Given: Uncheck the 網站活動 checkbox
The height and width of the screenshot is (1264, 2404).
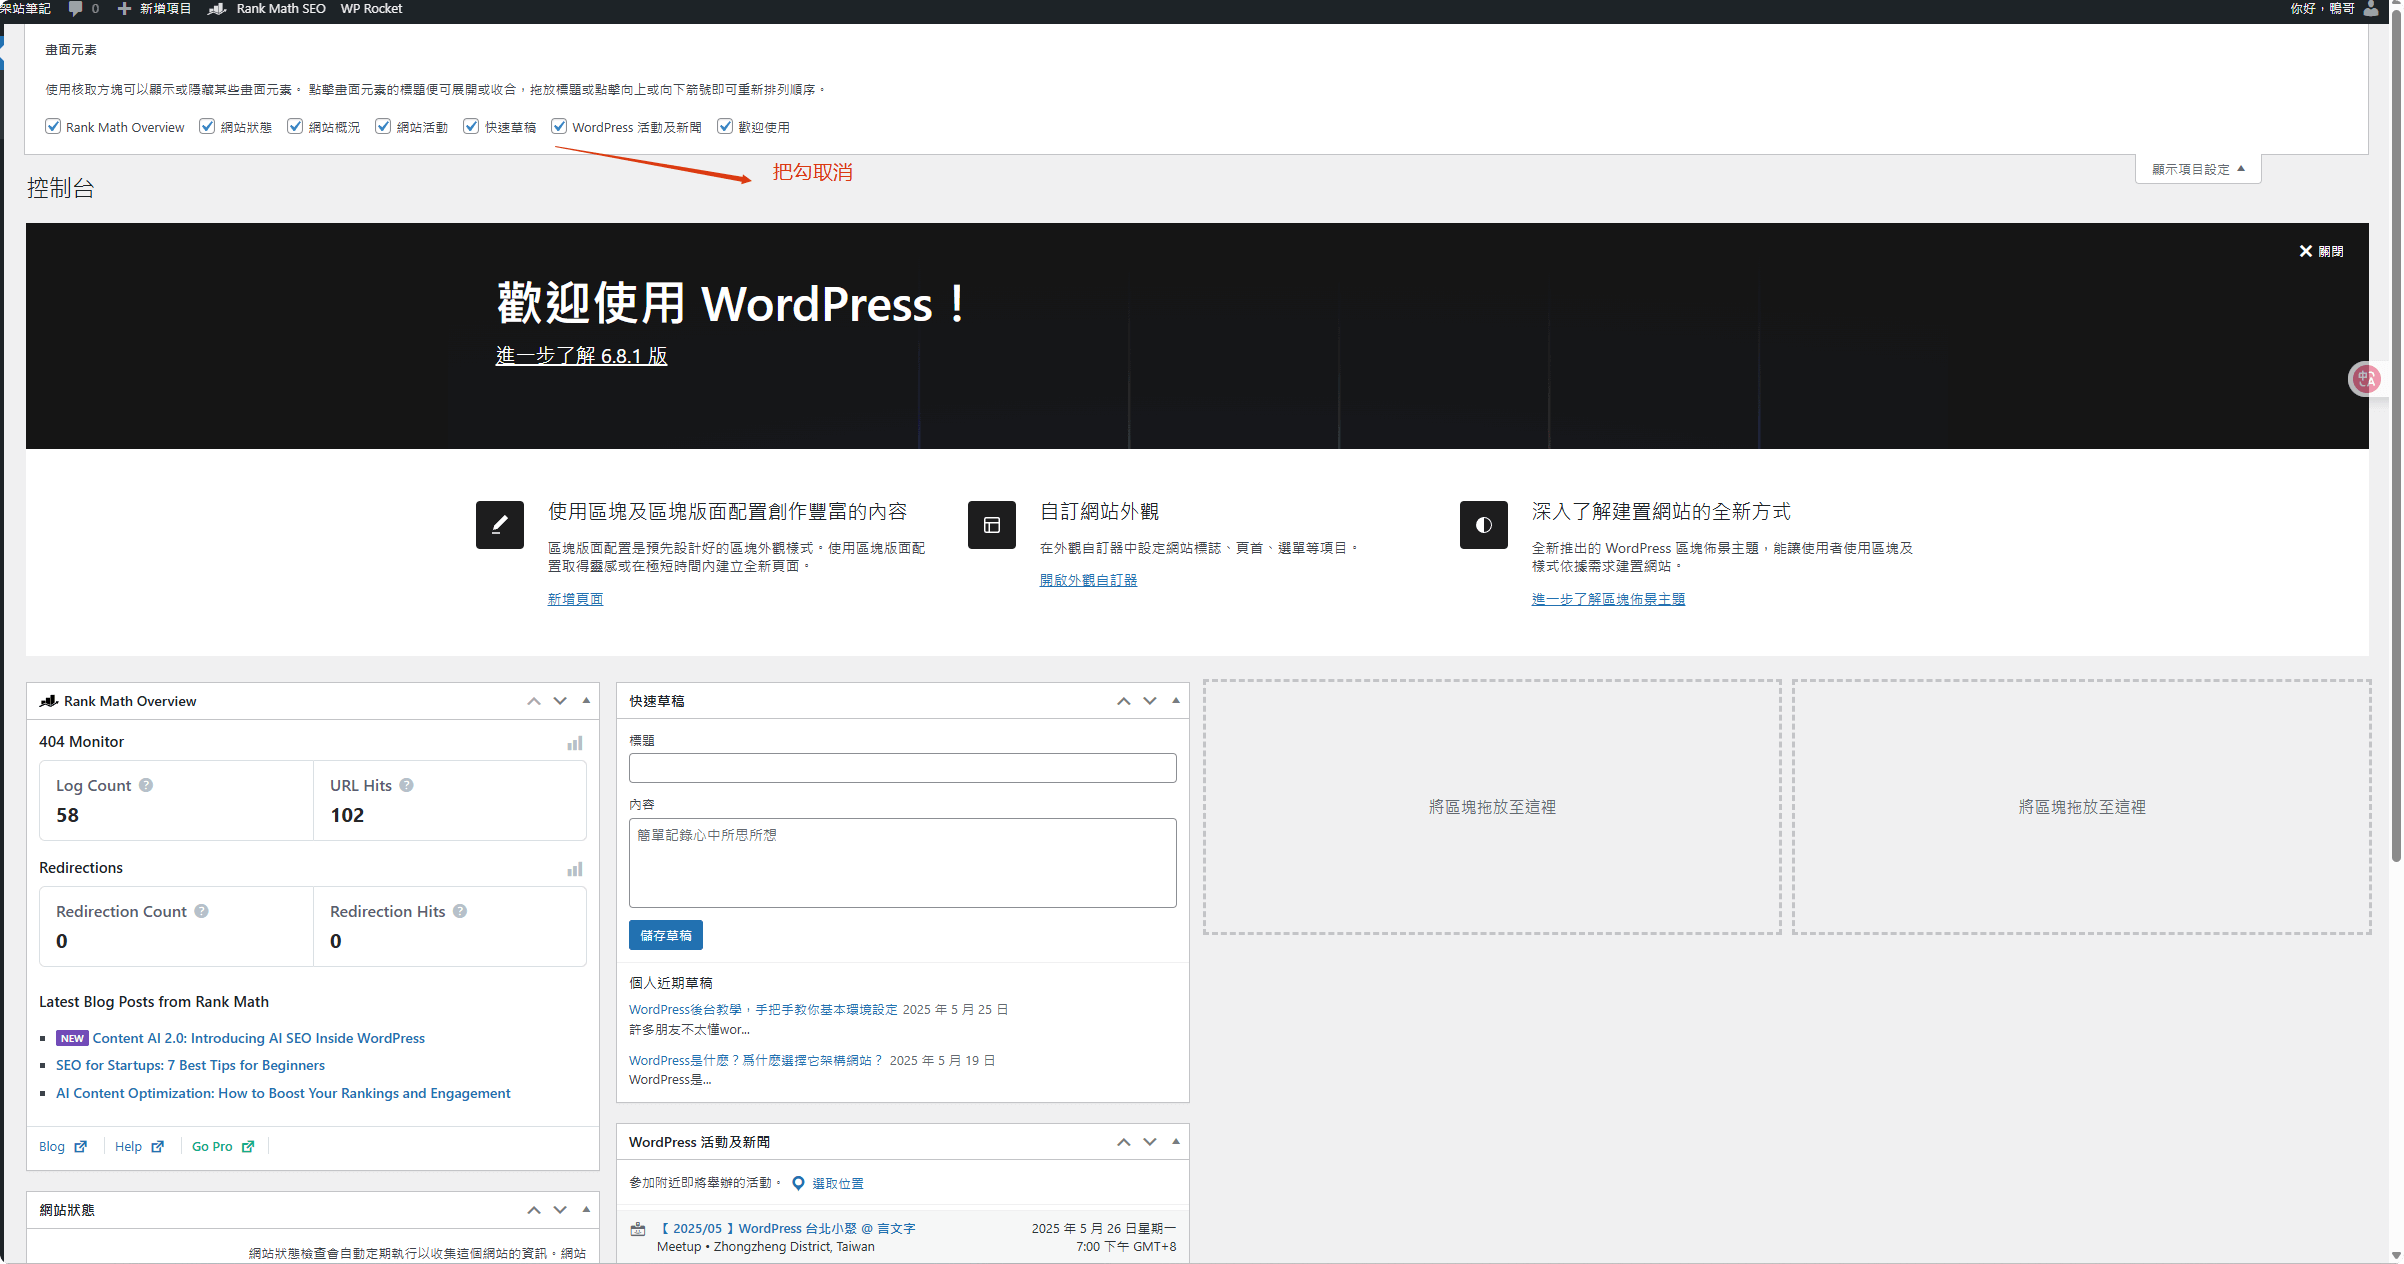Looking at the screenshot, I should (x=383, y=126).
